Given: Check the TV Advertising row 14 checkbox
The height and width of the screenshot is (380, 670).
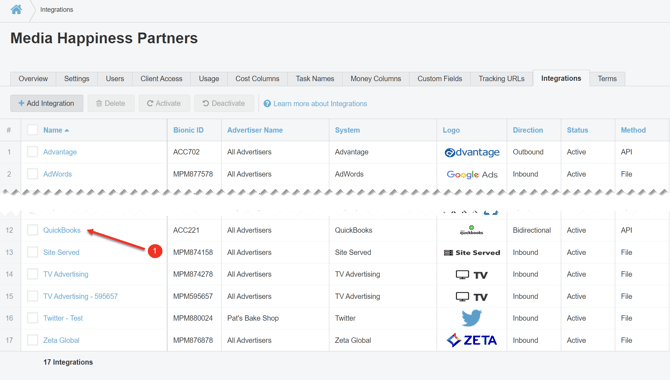Looking at the screenshot, I should coord(32,274).
